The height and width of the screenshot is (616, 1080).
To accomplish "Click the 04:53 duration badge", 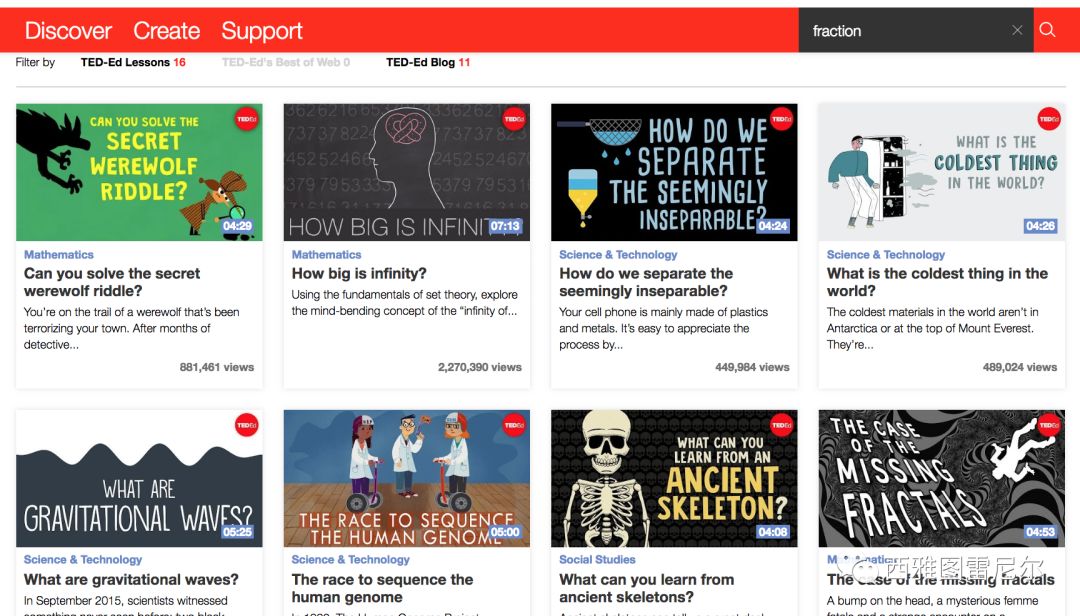I will (1040, 532).
